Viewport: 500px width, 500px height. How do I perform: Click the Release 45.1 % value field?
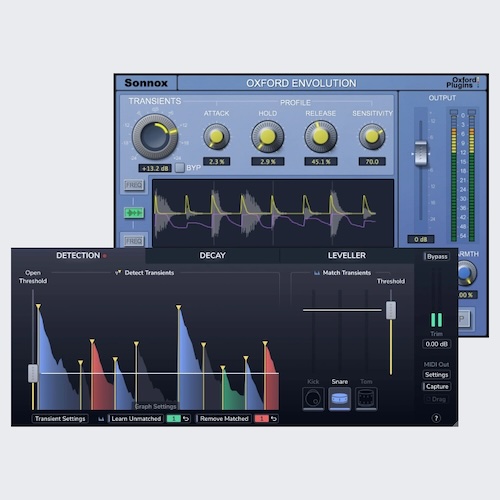point(321,162)
